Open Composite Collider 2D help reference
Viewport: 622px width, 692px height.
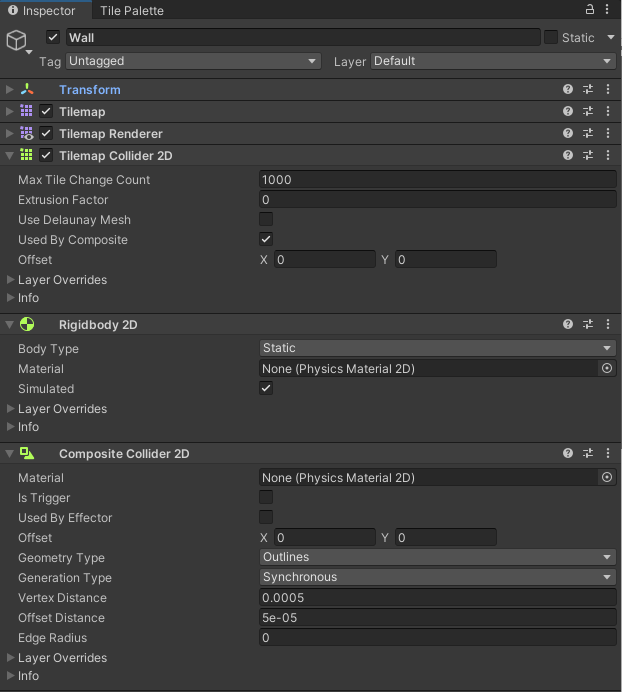coord(568,453)
